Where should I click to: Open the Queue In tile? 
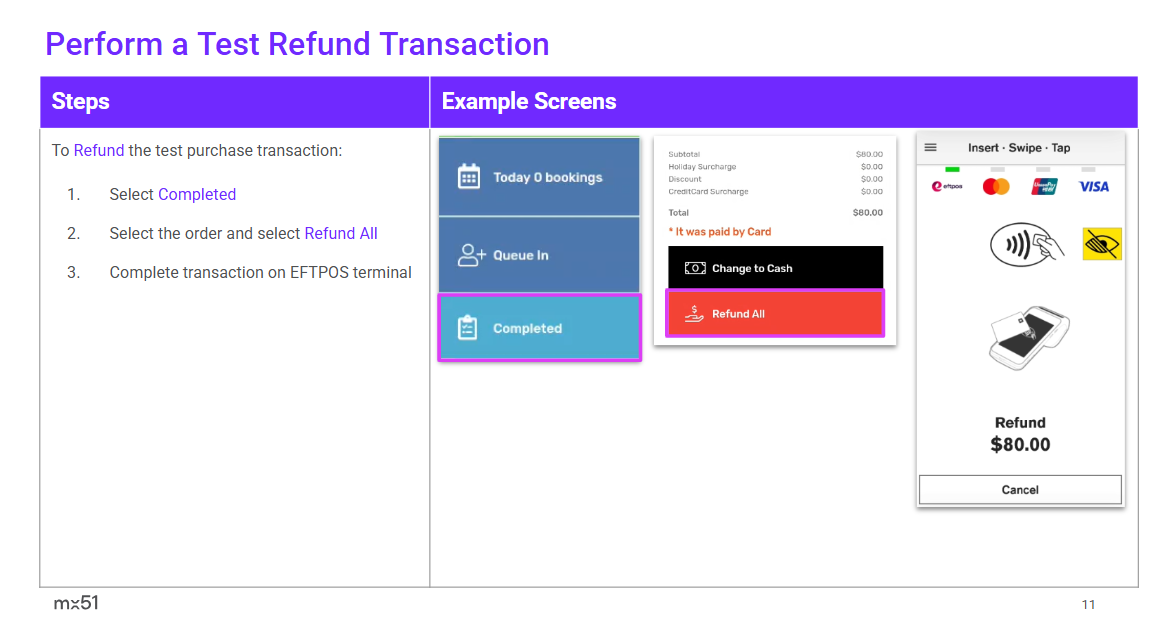point(539,255)
